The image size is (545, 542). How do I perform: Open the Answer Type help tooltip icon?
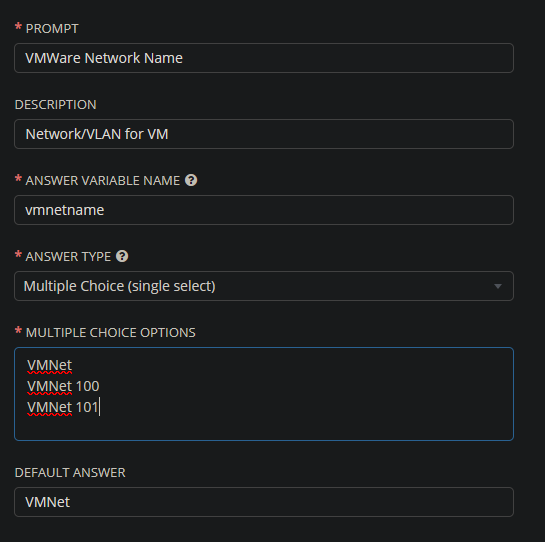tap(122, 256)
